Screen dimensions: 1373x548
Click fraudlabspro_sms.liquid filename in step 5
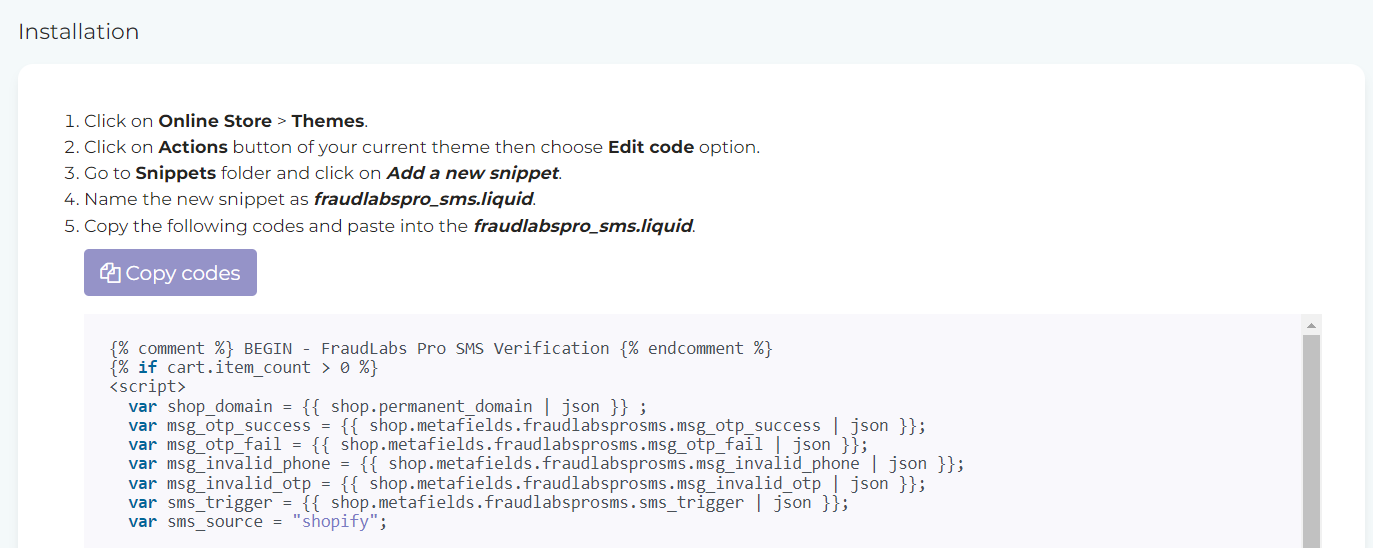point(583,225)
